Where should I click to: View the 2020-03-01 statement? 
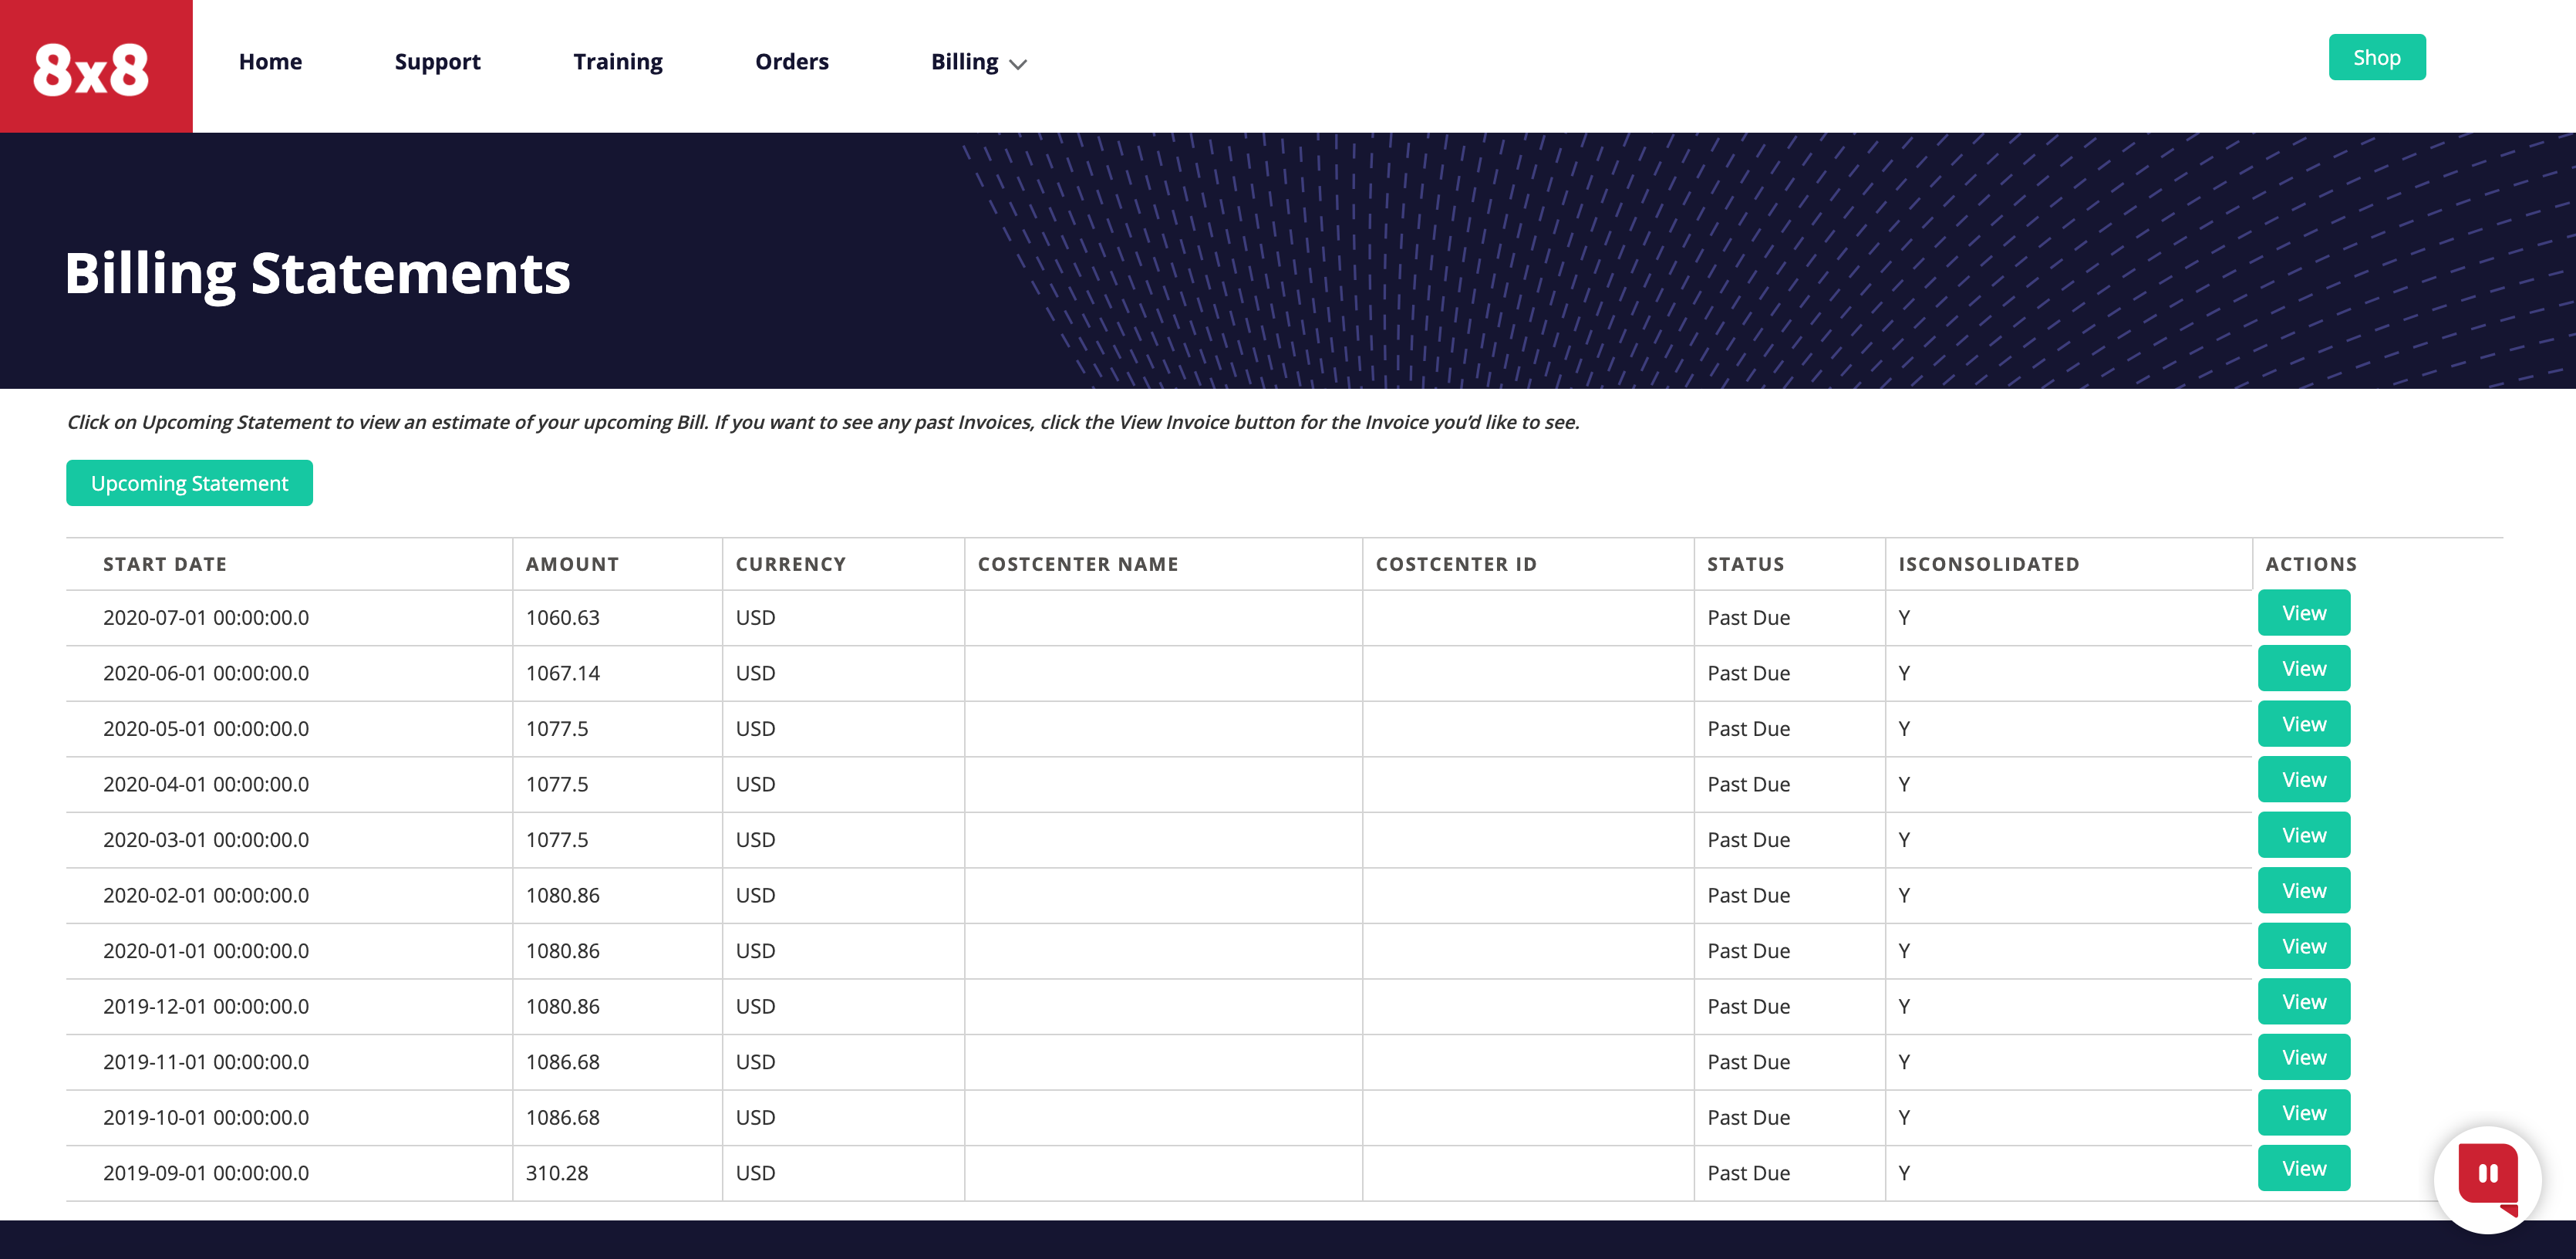point(2304,835)
